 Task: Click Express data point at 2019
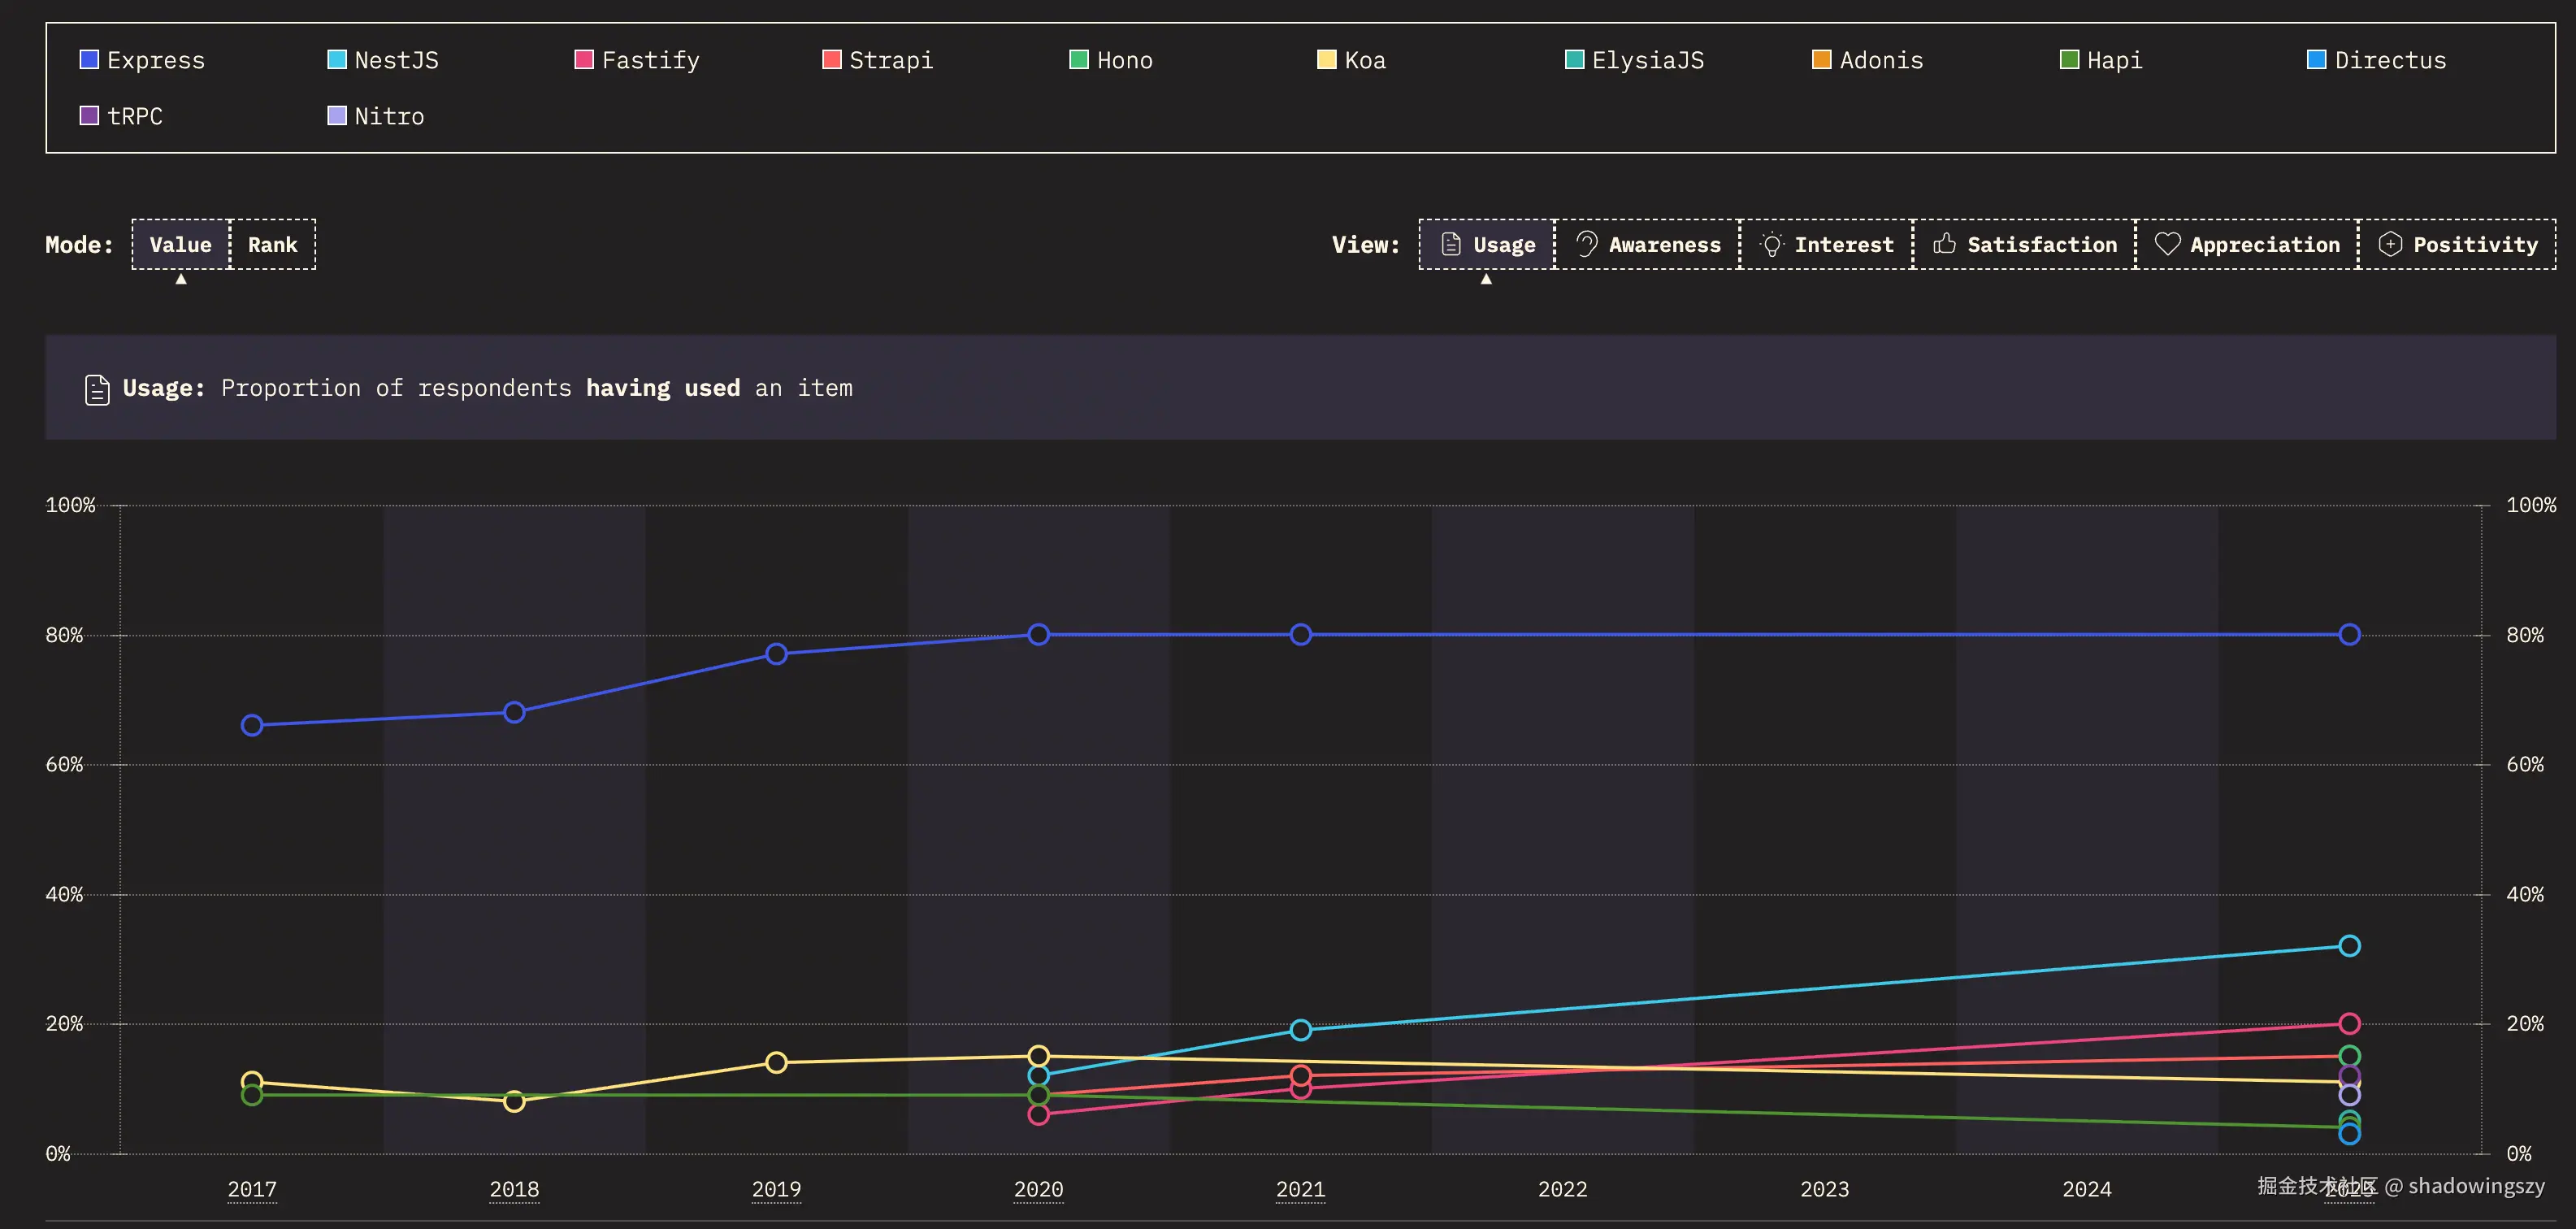point(776,654)
